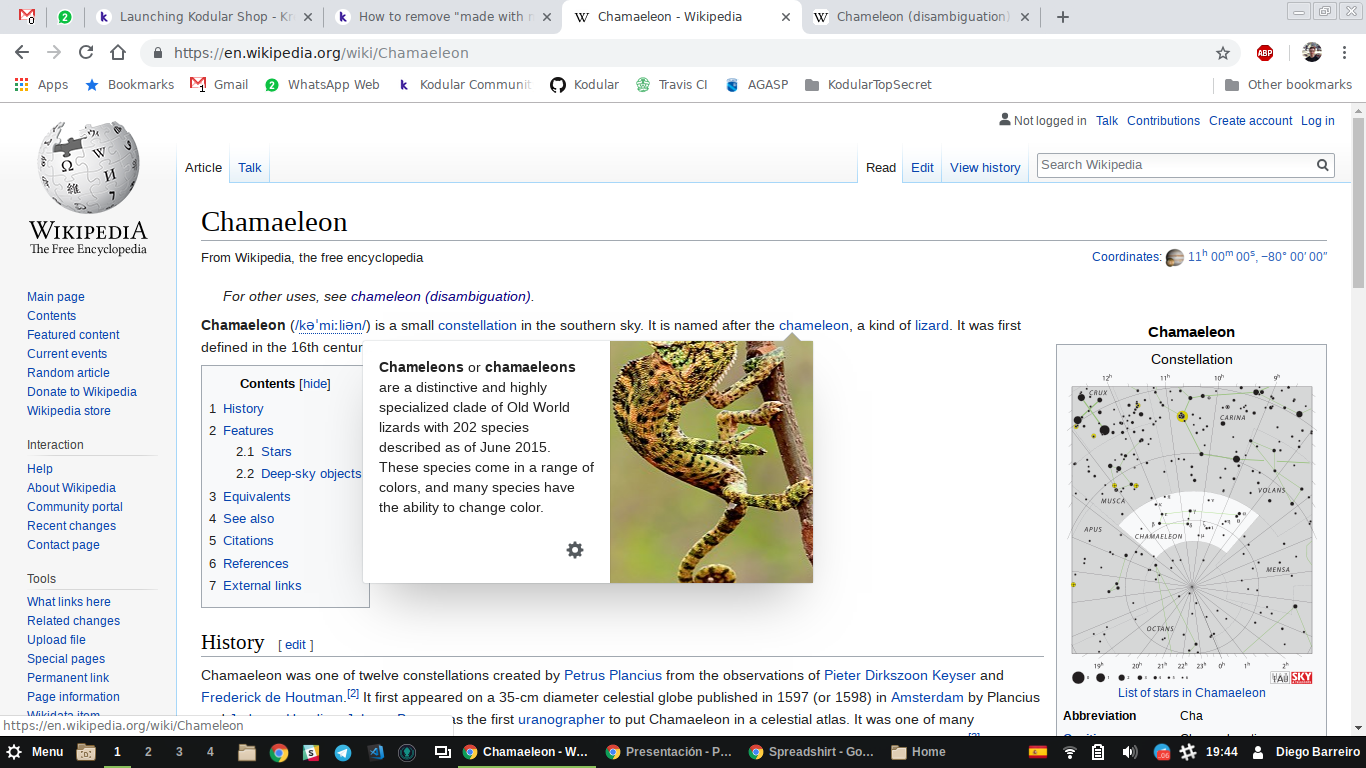Screen dimensions: 1366x768
Task: Open the Deep-sky objects contents entry
Action: [x=310, y=474]
